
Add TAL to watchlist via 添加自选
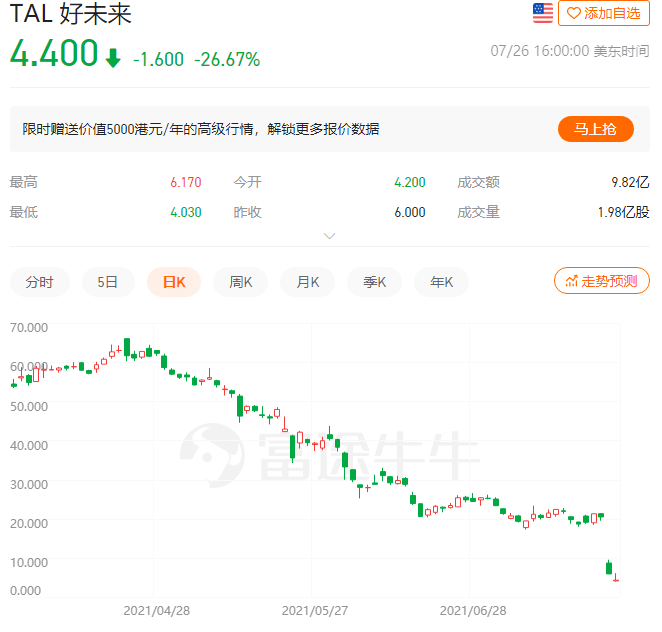click(x=604, y=14)
